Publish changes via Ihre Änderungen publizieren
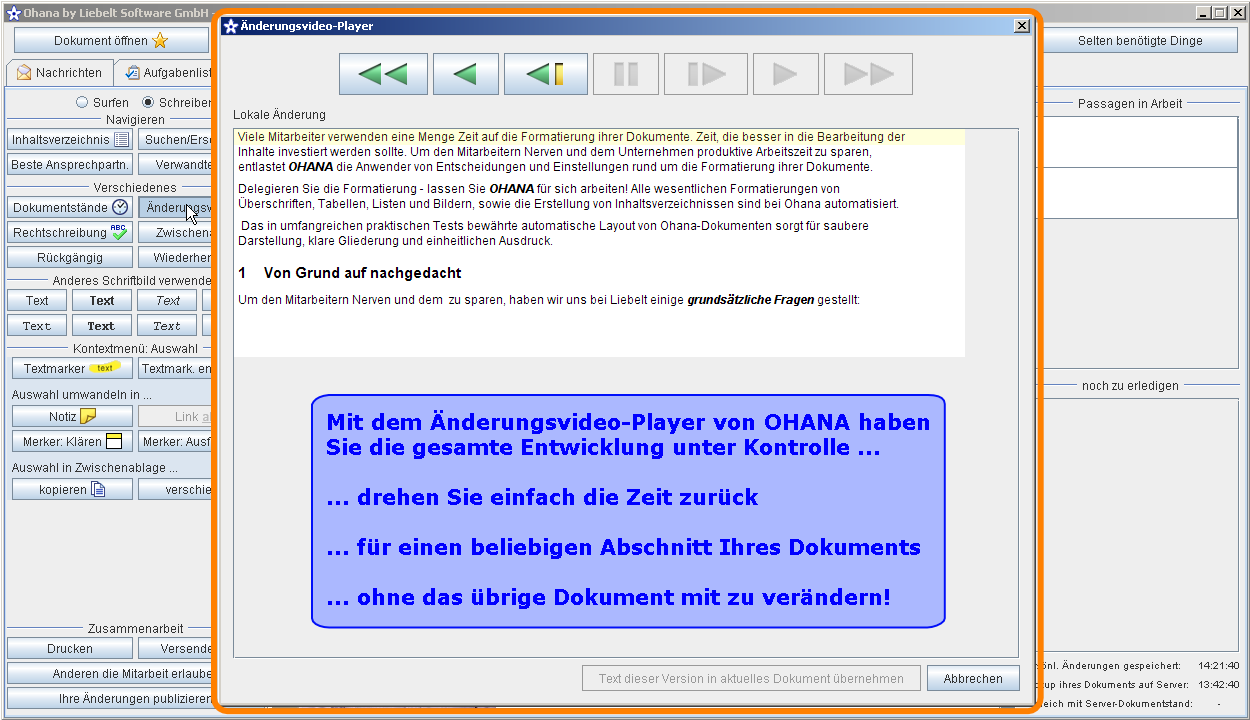 110,699
